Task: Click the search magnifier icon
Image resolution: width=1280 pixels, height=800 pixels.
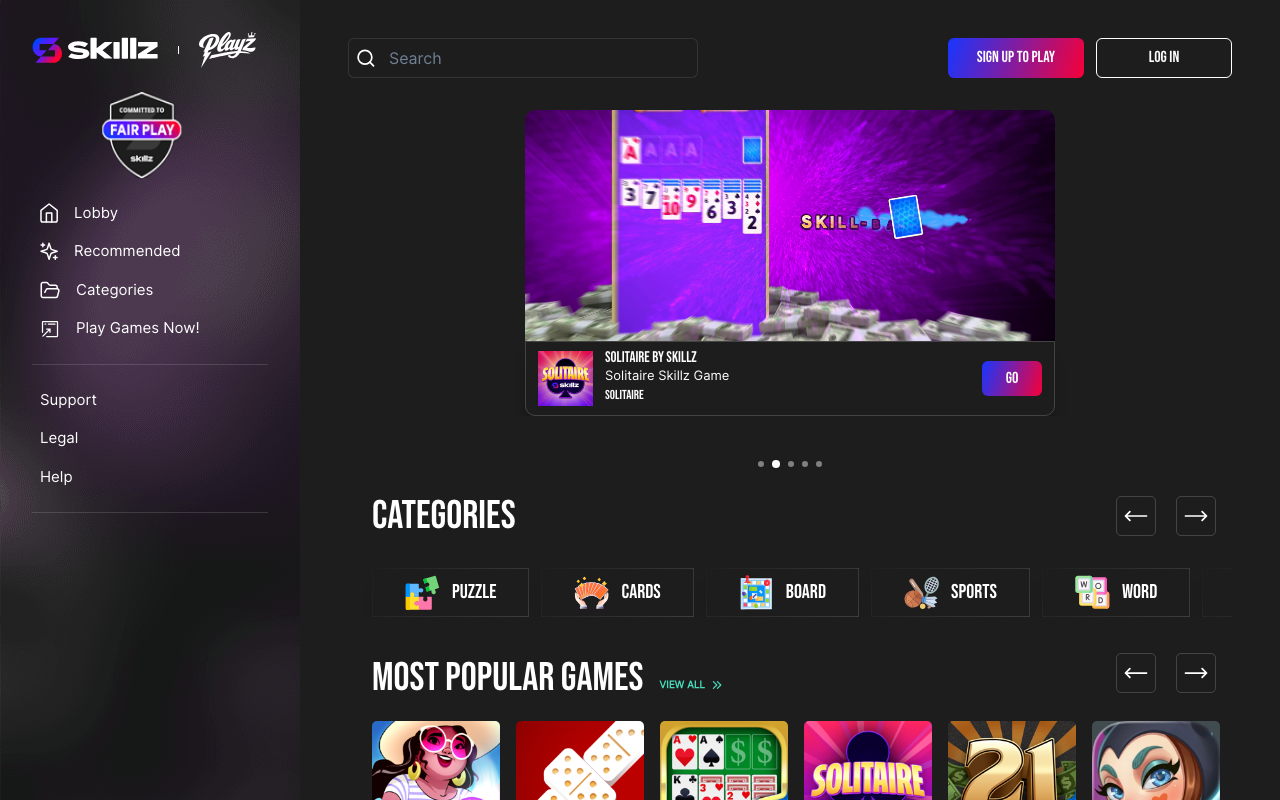Action: [x=366, y=58]
